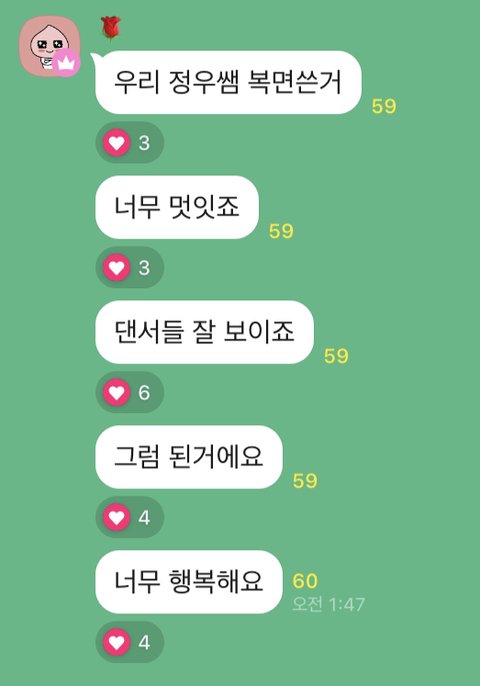This screenshot has height=686, width=480.
Task: Tap heart icon under 댄서들 잘 보이죠
Action: click(x=116, y=392)
